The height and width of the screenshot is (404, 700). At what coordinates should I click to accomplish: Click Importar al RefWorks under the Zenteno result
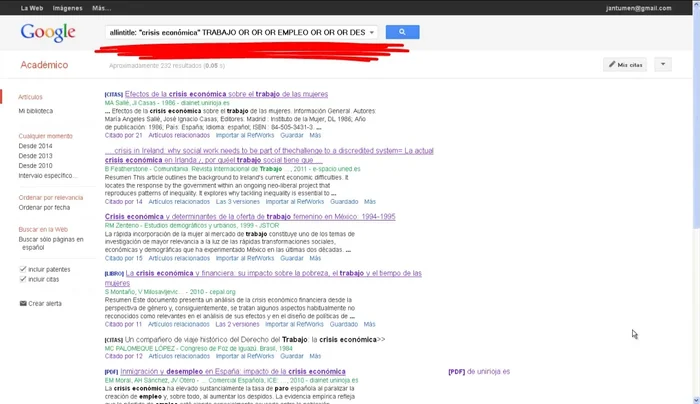(245, 258)
